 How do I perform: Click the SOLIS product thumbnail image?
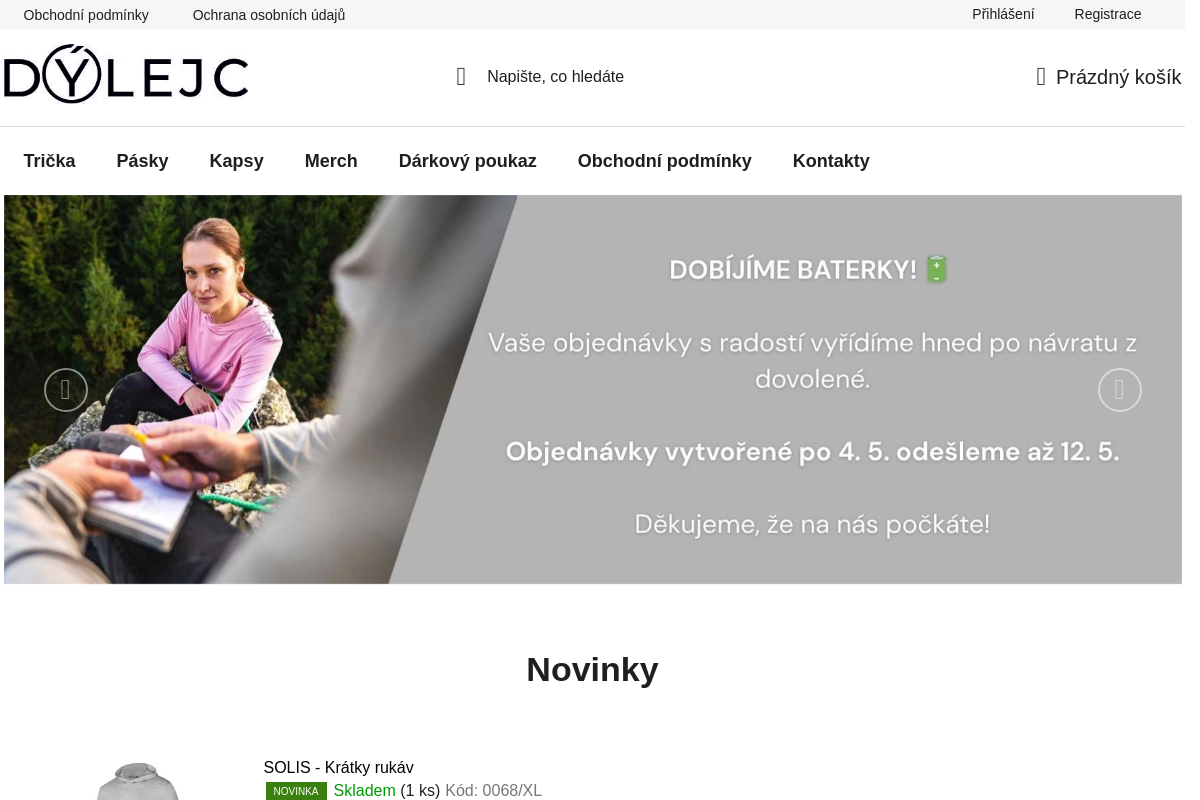pos(138,781)
